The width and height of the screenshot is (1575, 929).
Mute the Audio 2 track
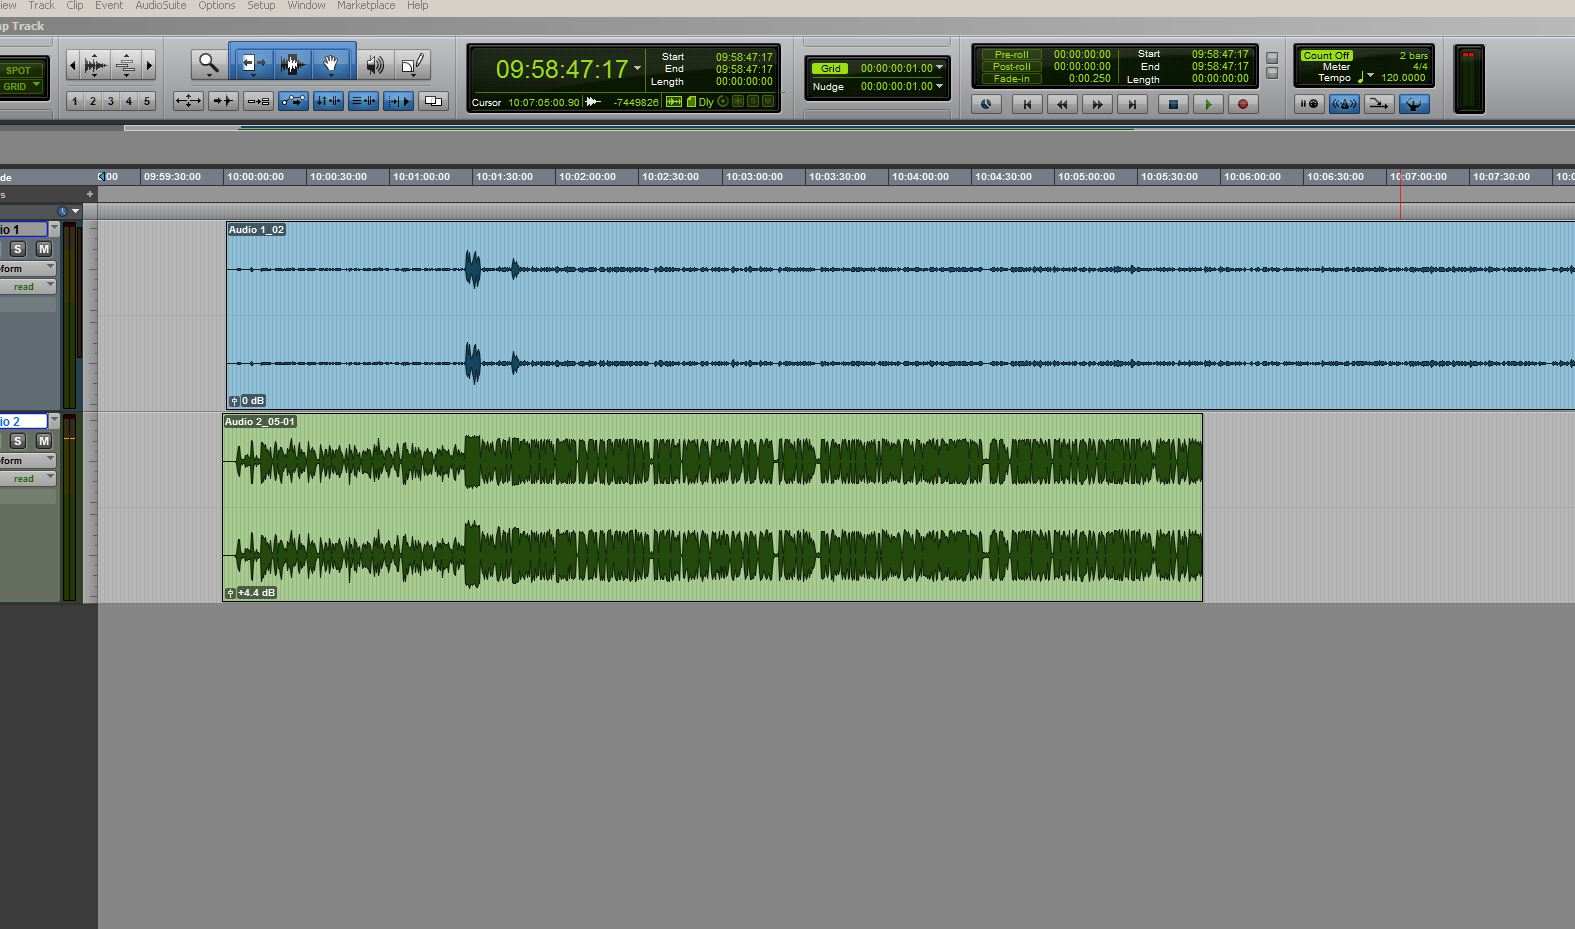44,441
